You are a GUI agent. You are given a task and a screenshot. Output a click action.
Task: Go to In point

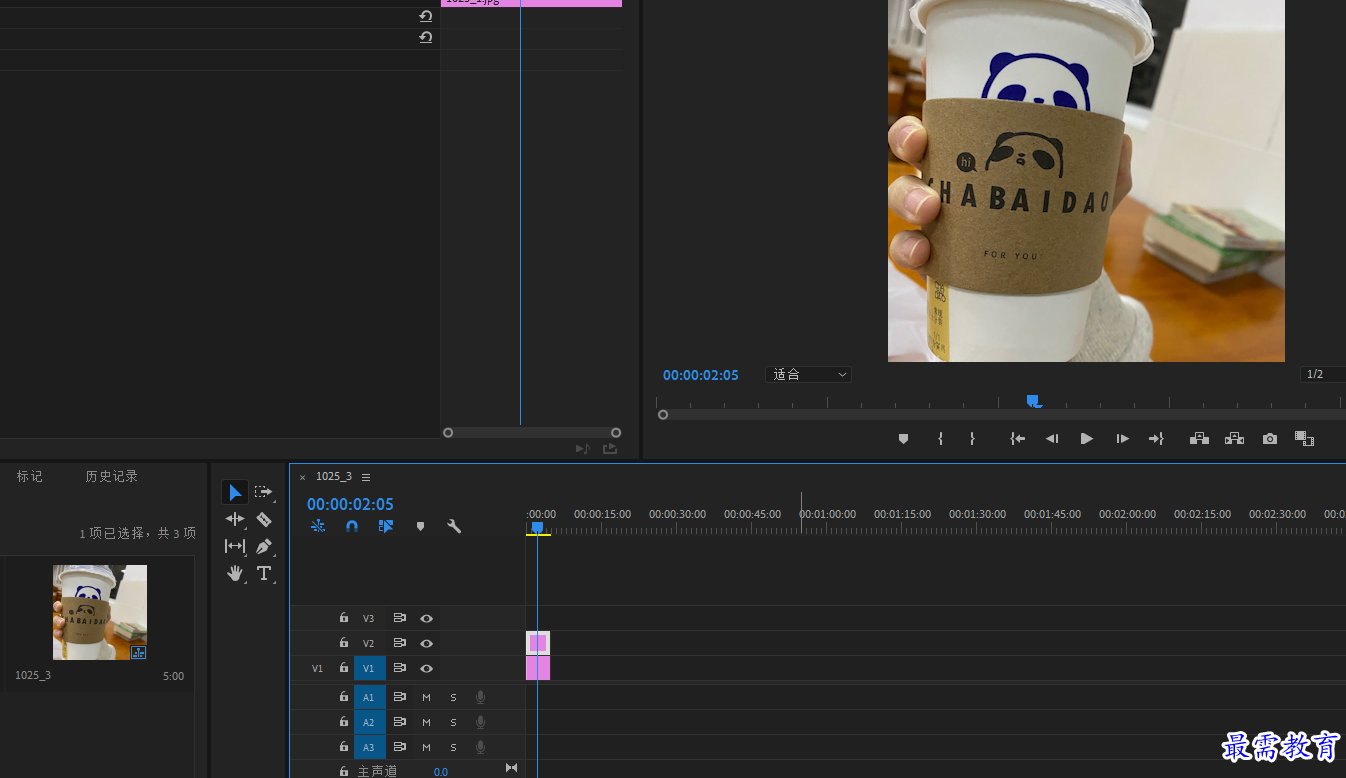click(1017, 439)
